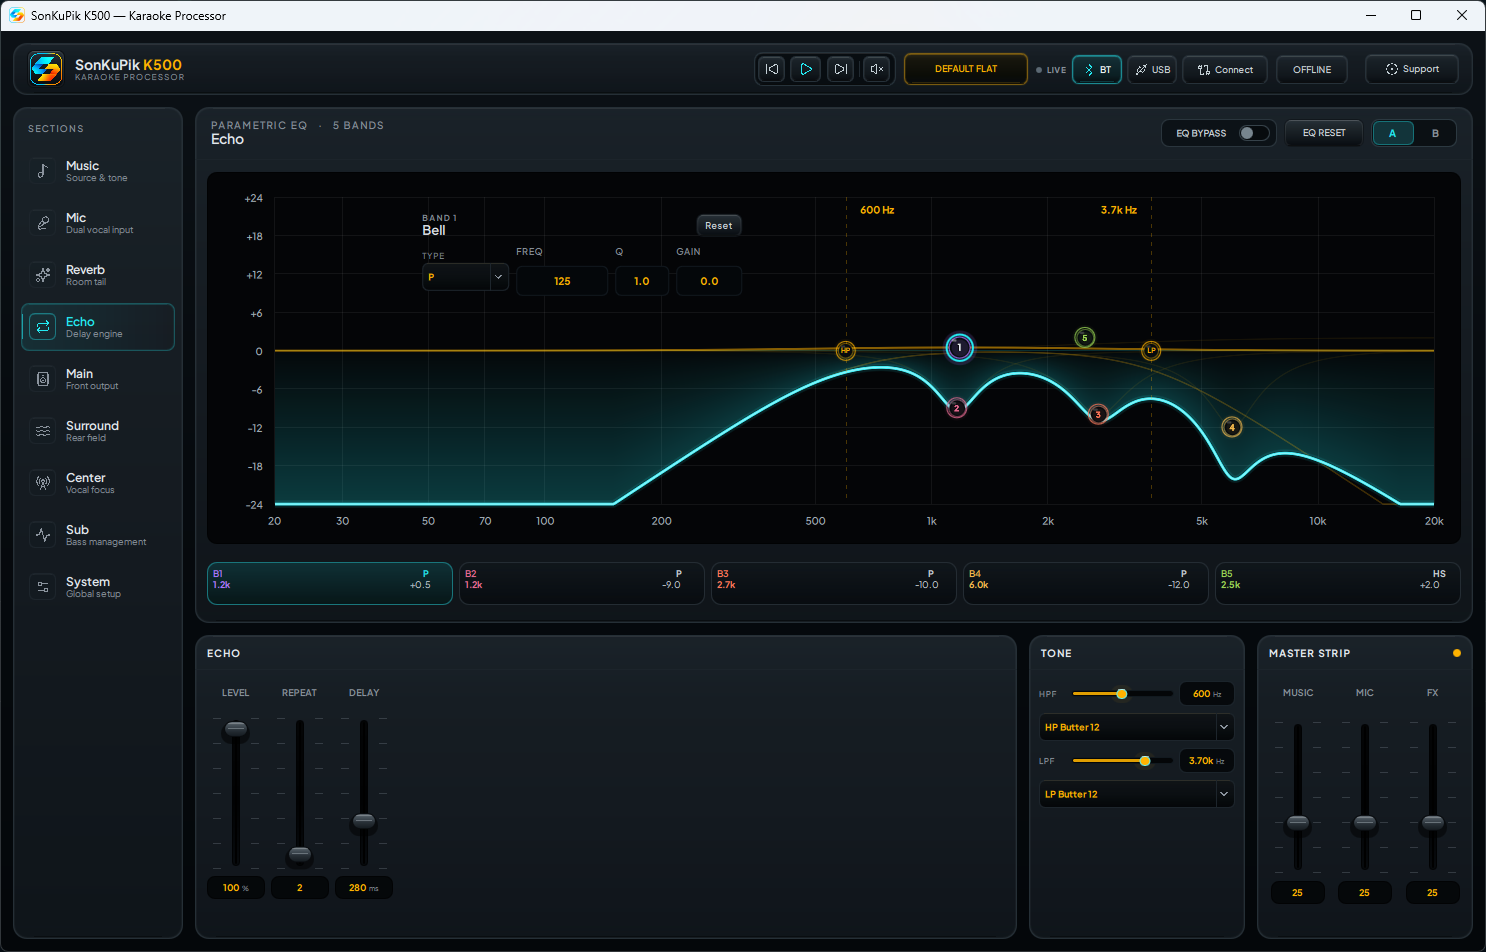The image size is (1486, 952).
Task: Click the Music note section icon
Action: (43, 171)
